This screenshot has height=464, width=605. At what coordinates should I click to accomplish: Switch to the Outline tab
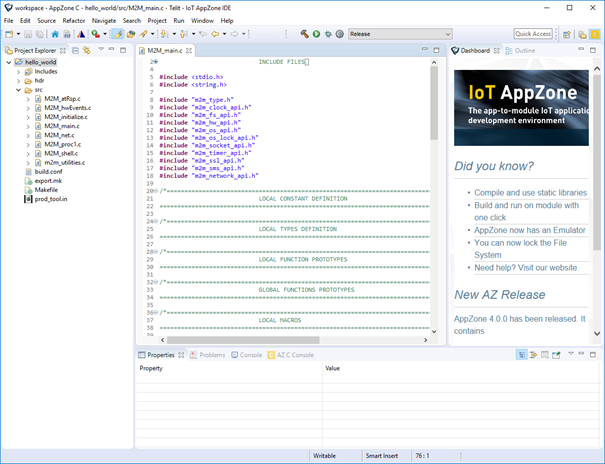tap(521, 51)
